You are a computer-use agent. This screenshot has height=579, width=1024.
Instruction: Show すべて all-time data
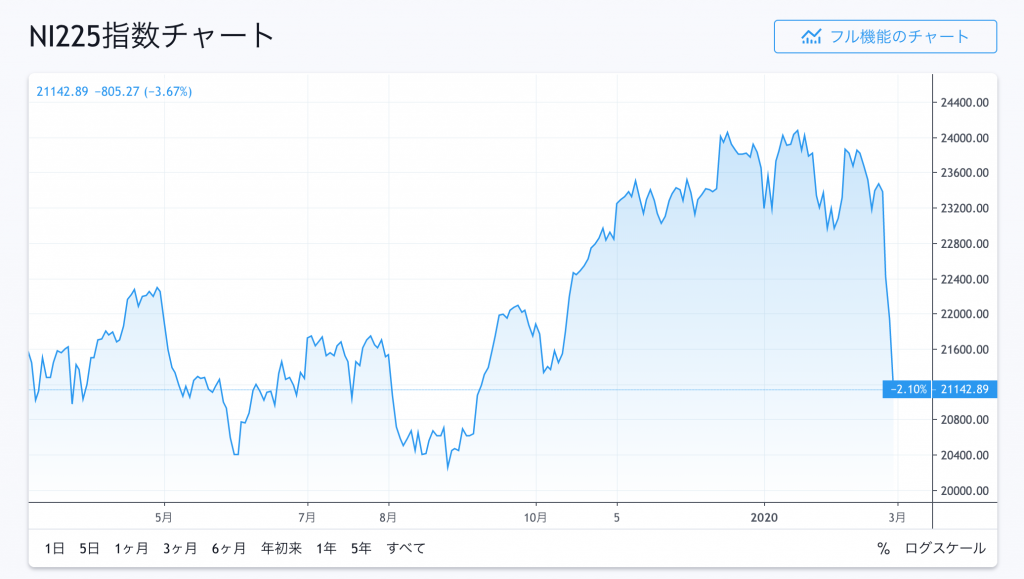pyautogui.click(x=406, y=548)
